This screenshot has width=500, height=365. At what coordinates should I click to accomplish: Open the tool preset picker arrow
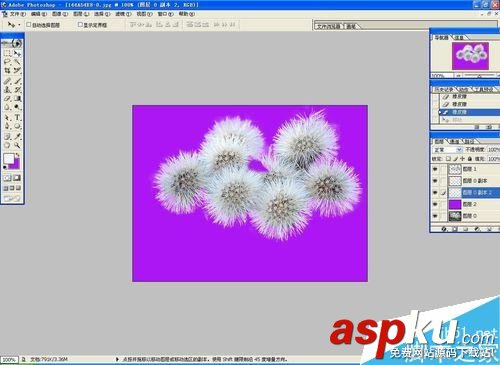[x=19, y=25]
